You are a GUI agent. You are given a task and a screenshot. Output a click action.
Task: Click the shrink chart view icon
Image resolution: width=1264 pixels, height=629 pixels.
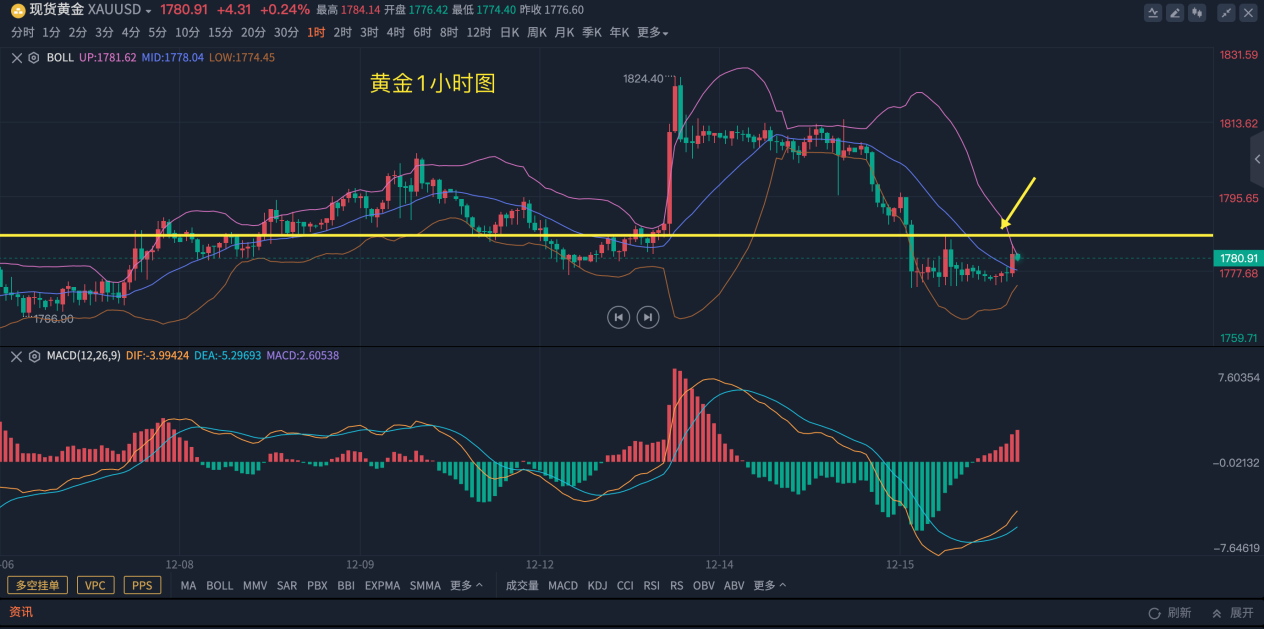coord(1226,13)
